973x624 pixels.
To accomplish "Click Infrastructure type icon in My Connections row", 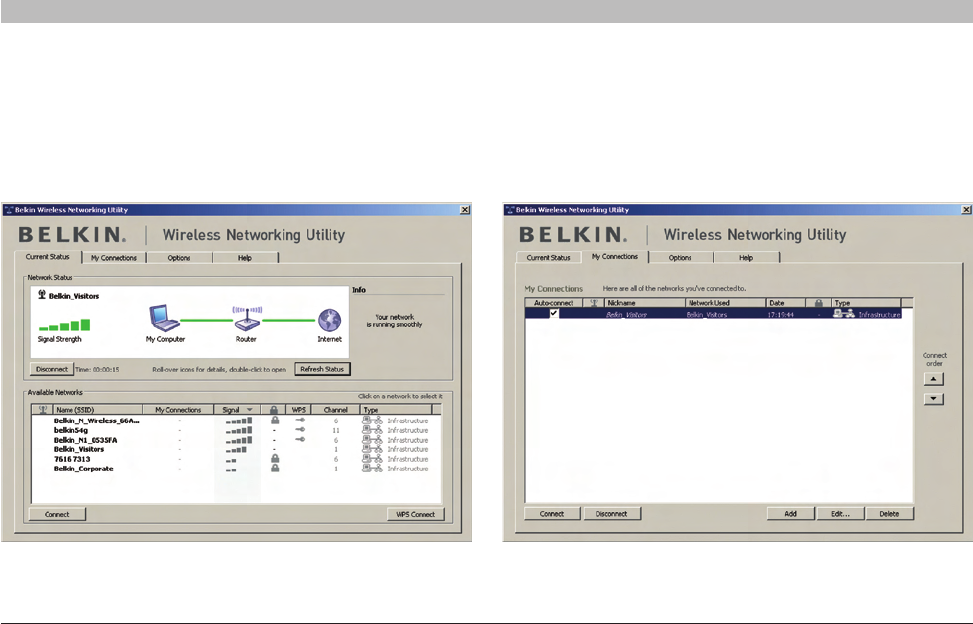I will (843, 314).
